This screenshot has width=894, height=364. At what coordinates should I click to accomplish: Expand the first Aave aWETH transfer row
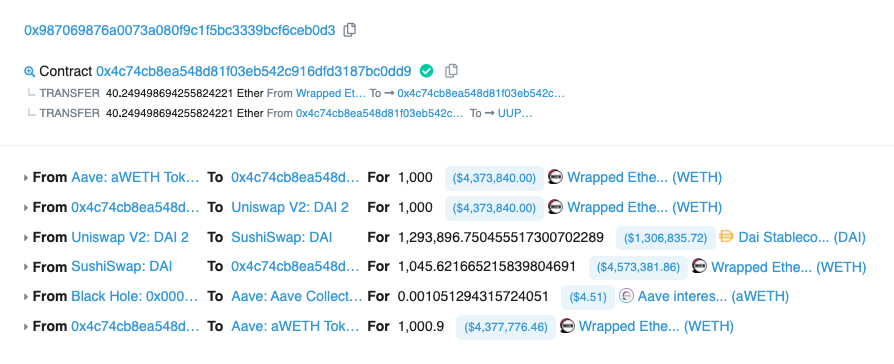[26, 178]
